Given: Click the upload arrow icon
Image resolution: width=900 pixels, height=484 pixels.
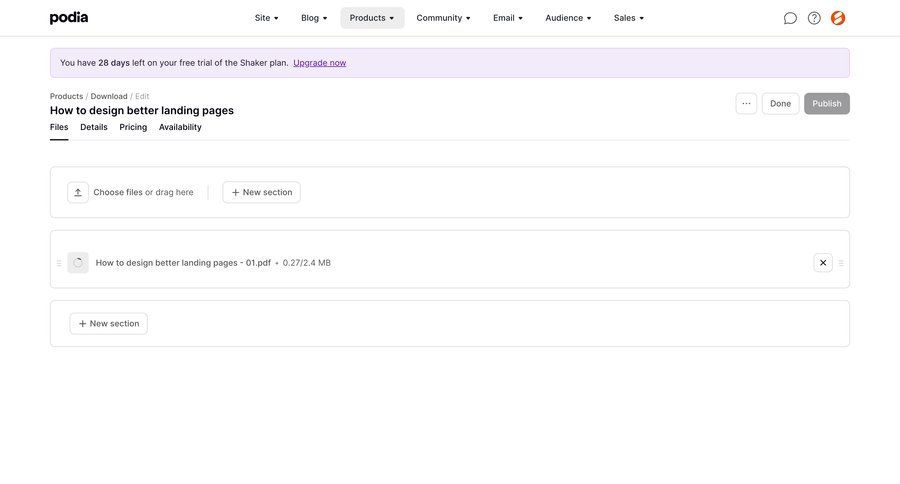Looking at the screenshot, I should (x=78, y=192).
